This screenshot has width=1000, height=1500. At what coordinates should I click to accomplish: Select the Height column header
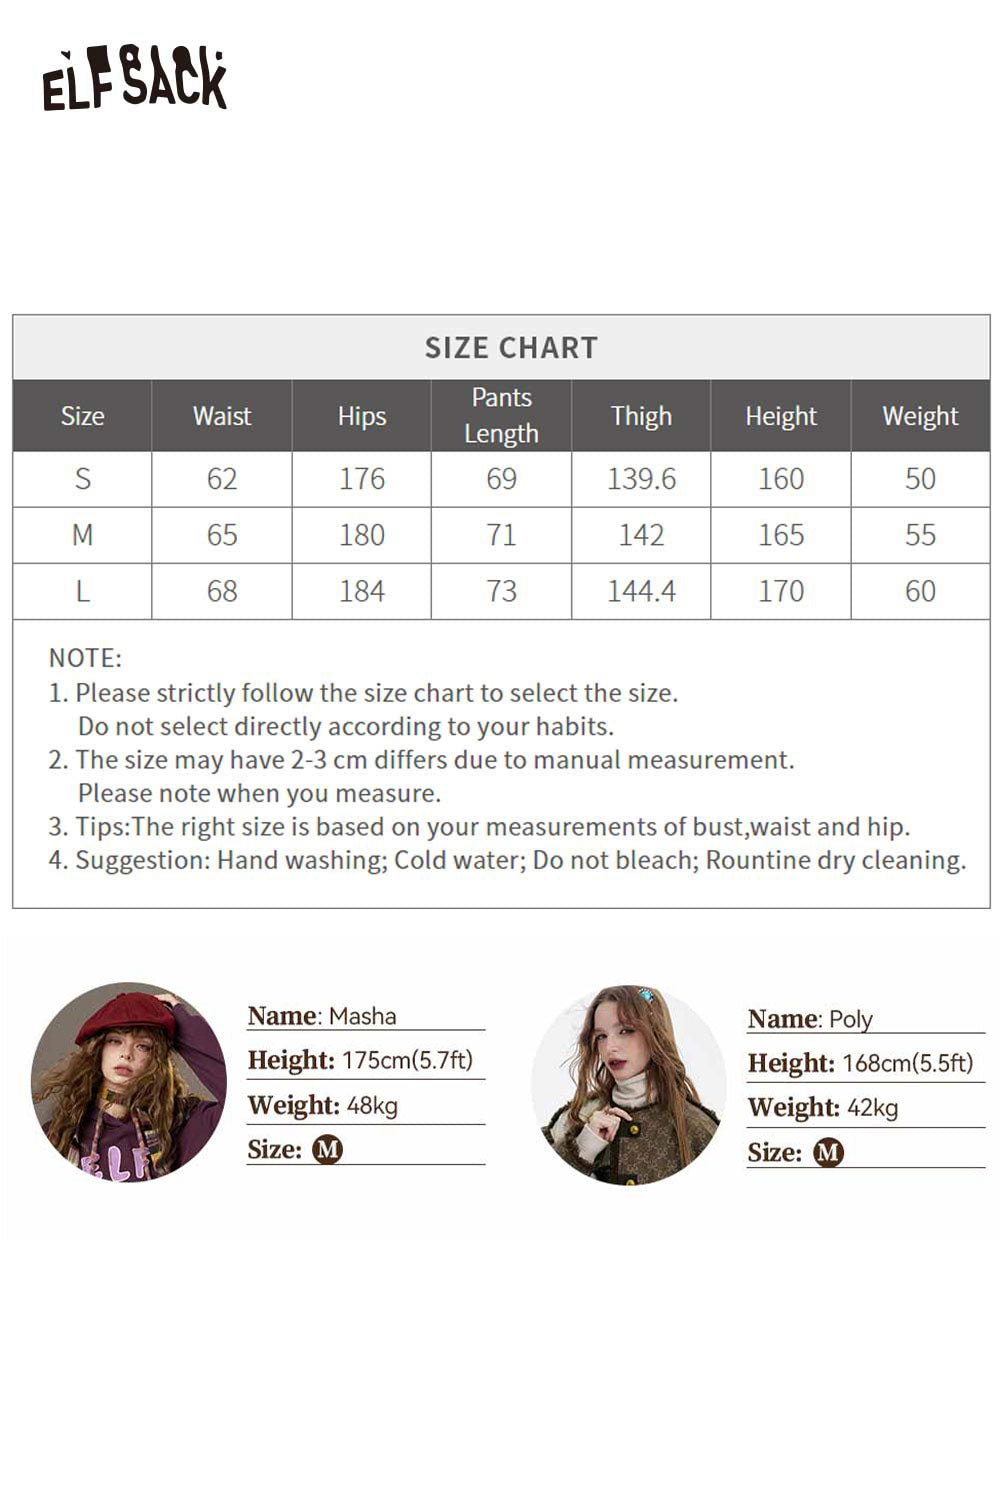781,416
